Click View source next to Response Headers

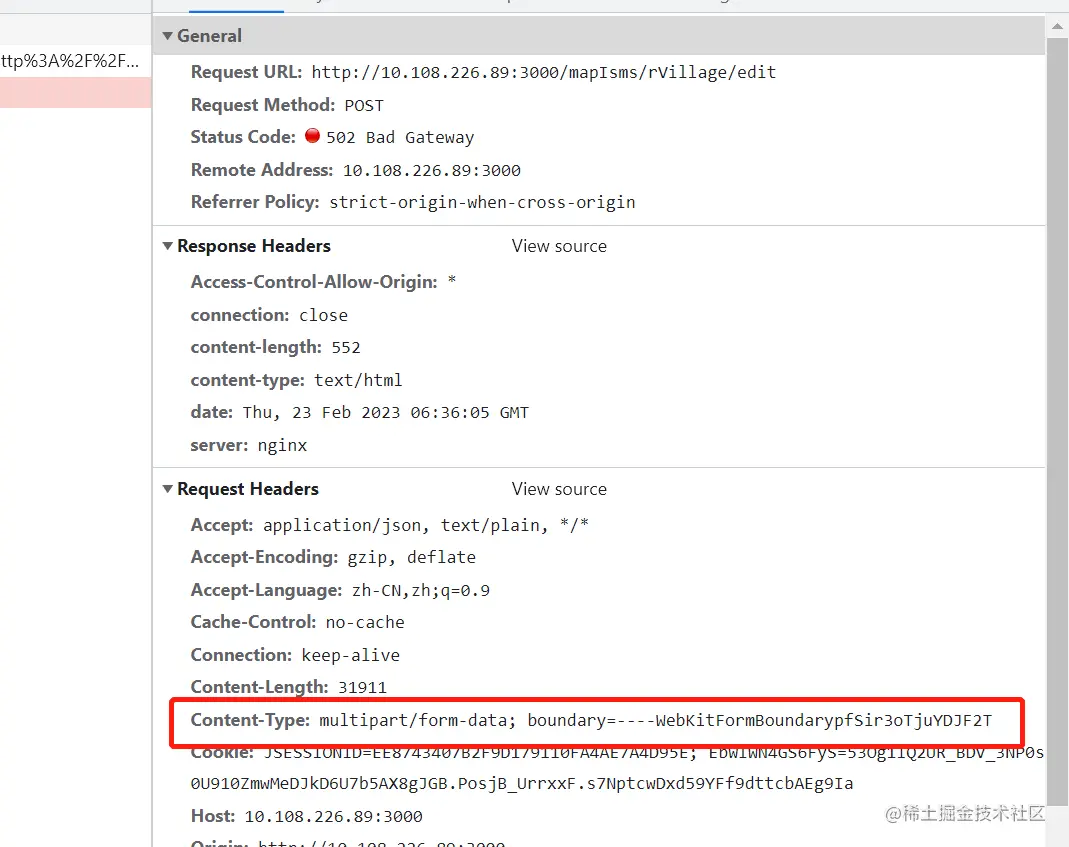click(559, 246)
